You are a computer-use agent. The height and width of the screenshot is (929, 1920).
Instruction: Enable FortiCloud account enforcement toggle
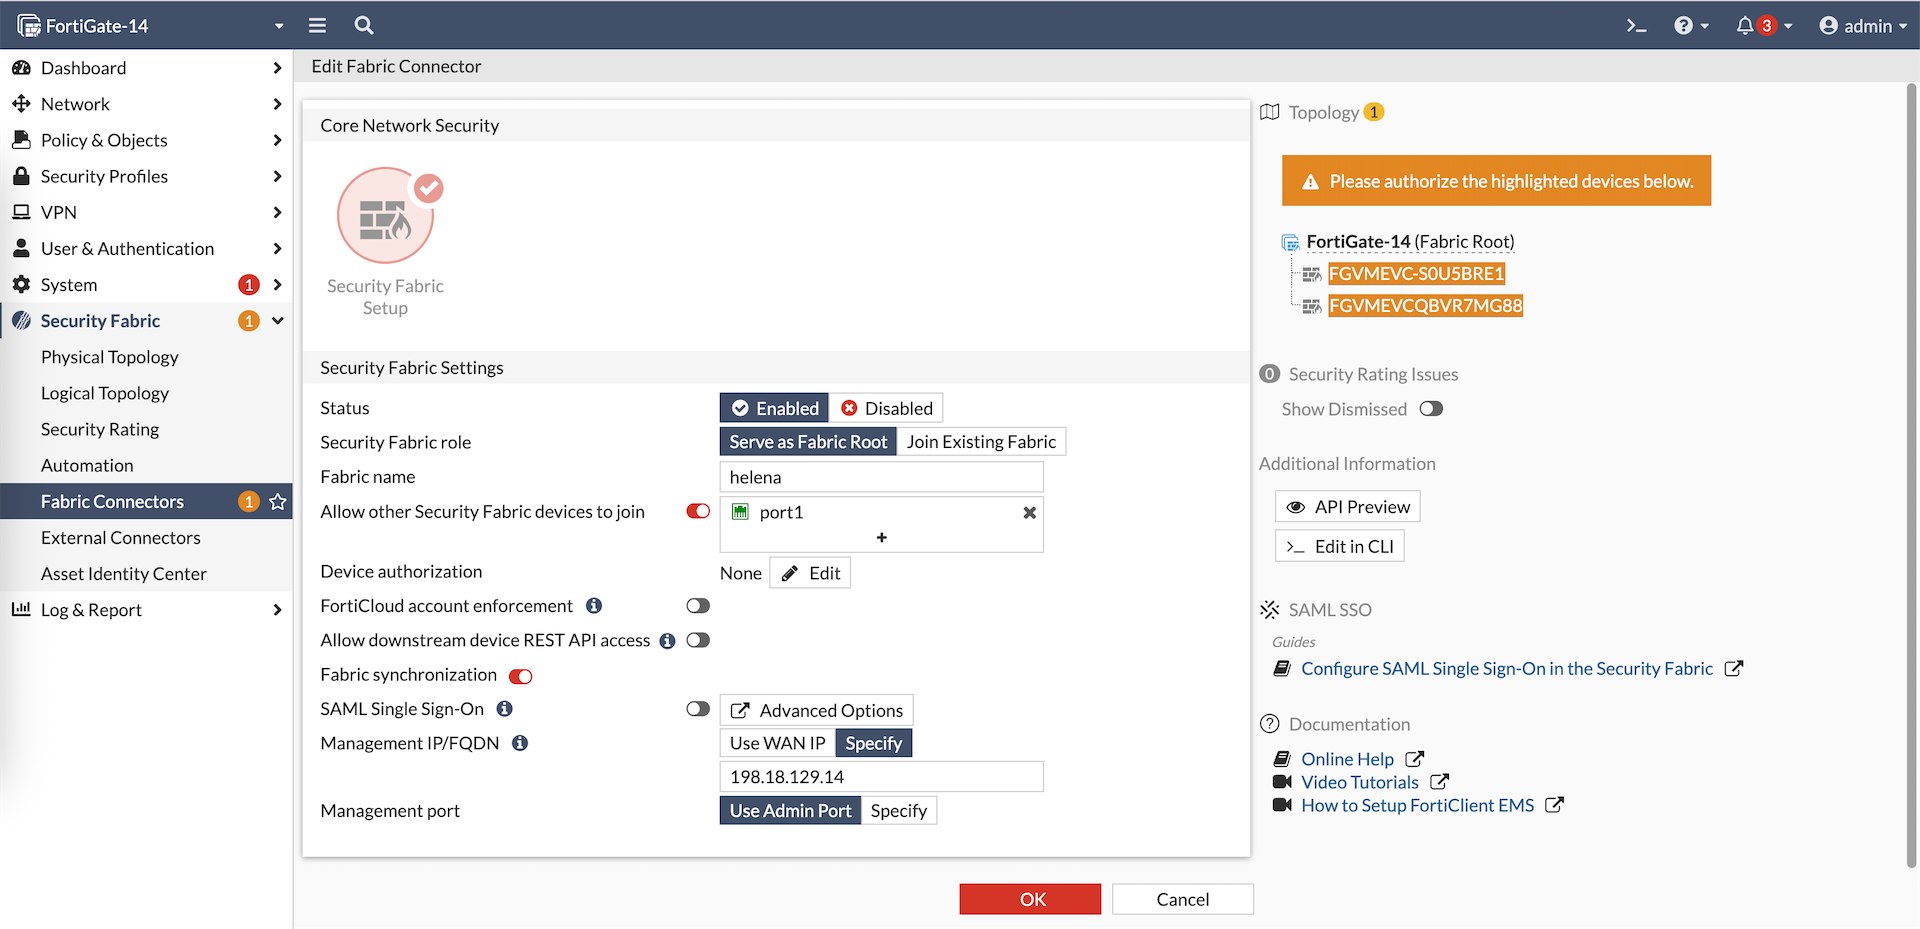(x=698, y=606)
